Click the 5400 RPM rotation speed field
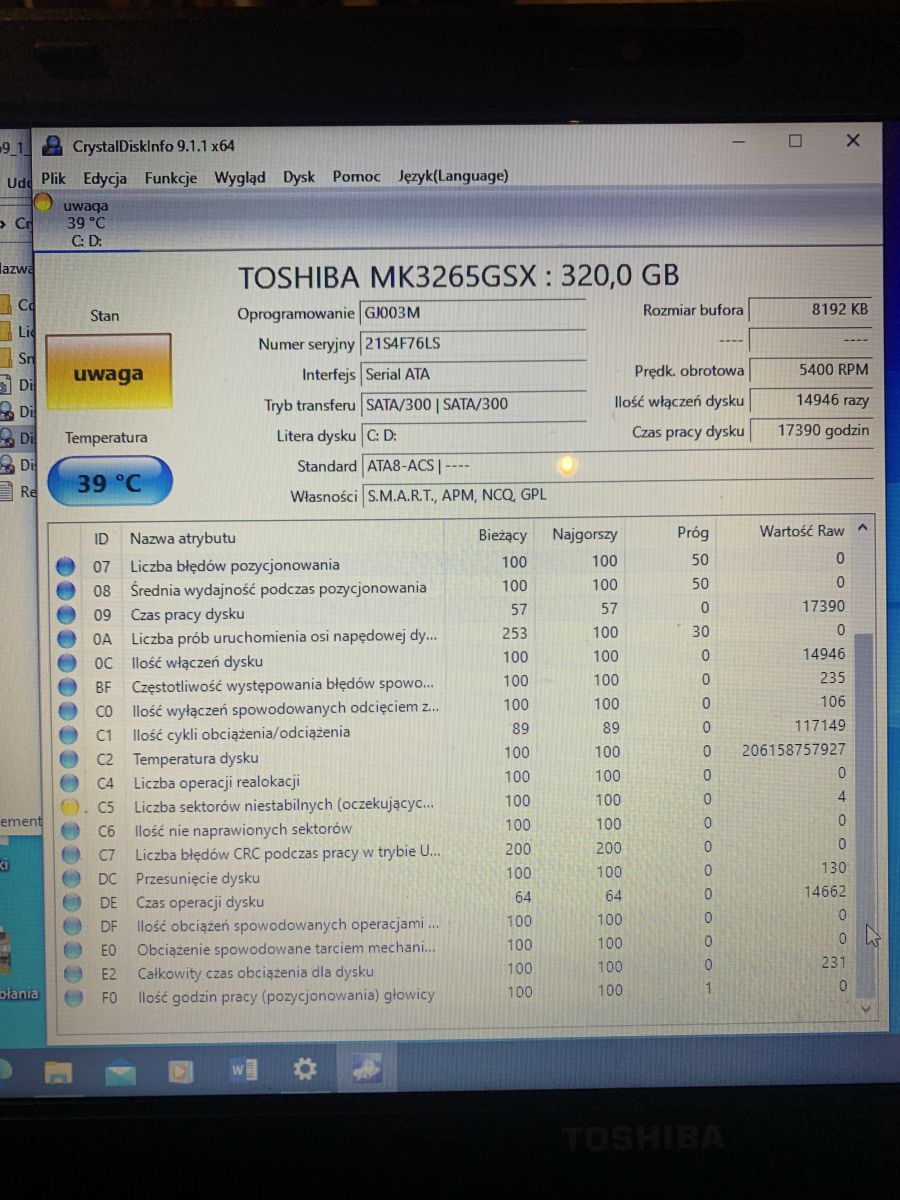The image size is (900, 1200). [x=811, y=370]
